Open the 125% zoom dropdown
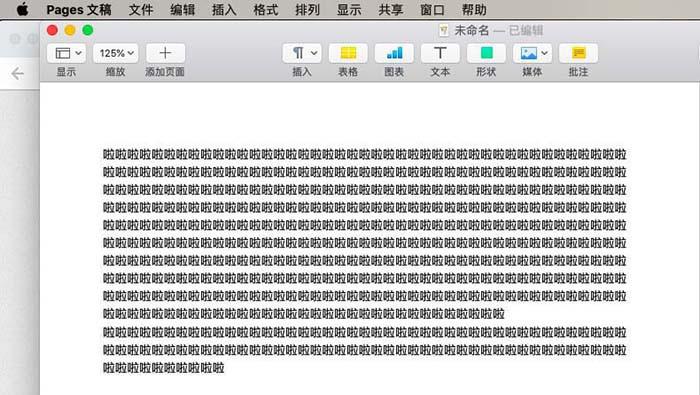 pos(116,53)
